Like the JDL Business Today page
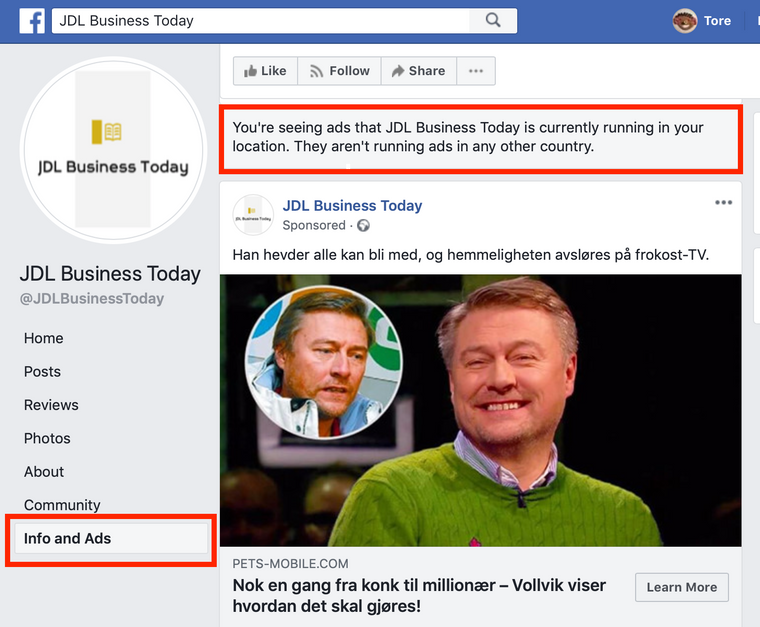This screenshot has height=627, width=760. pos(265,71)
